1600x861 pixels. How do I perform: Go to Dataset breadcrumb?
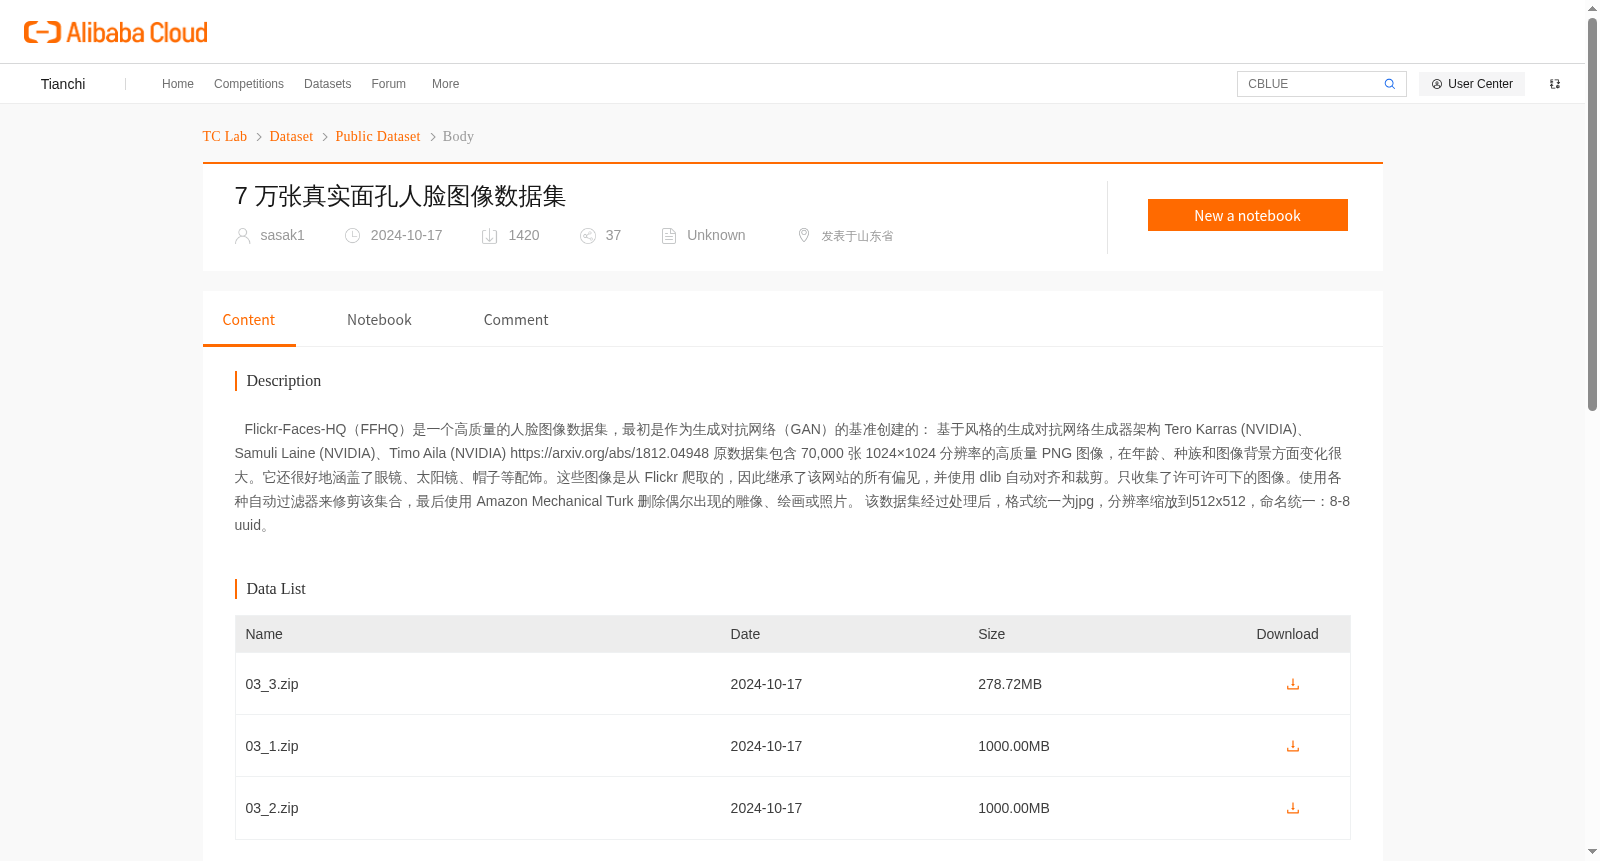coord(291,136)
